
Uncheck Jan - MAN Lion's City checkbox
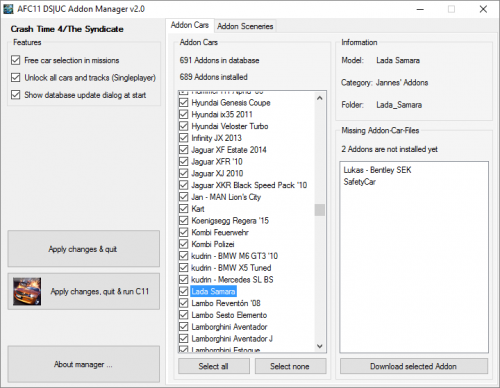(184, 197)
